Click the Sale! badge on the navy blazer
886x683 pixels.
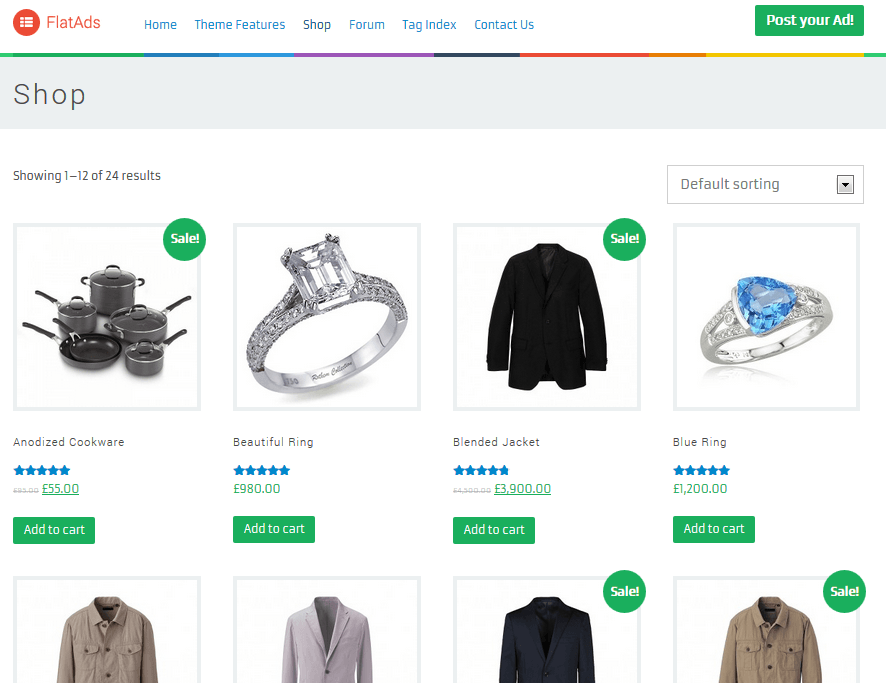click(x=624, y=591)
